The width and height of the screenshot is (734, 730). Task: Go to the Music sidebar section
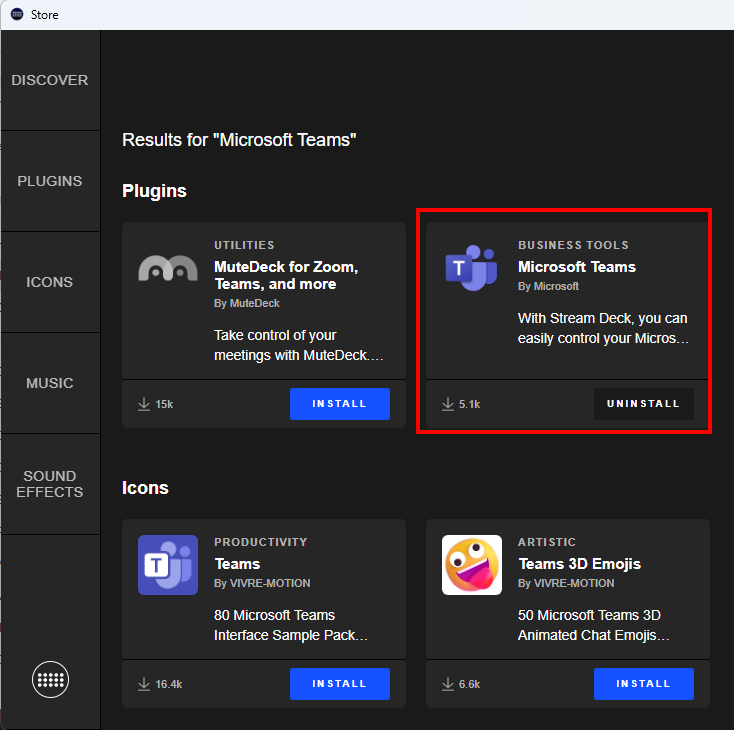[50, 383]
